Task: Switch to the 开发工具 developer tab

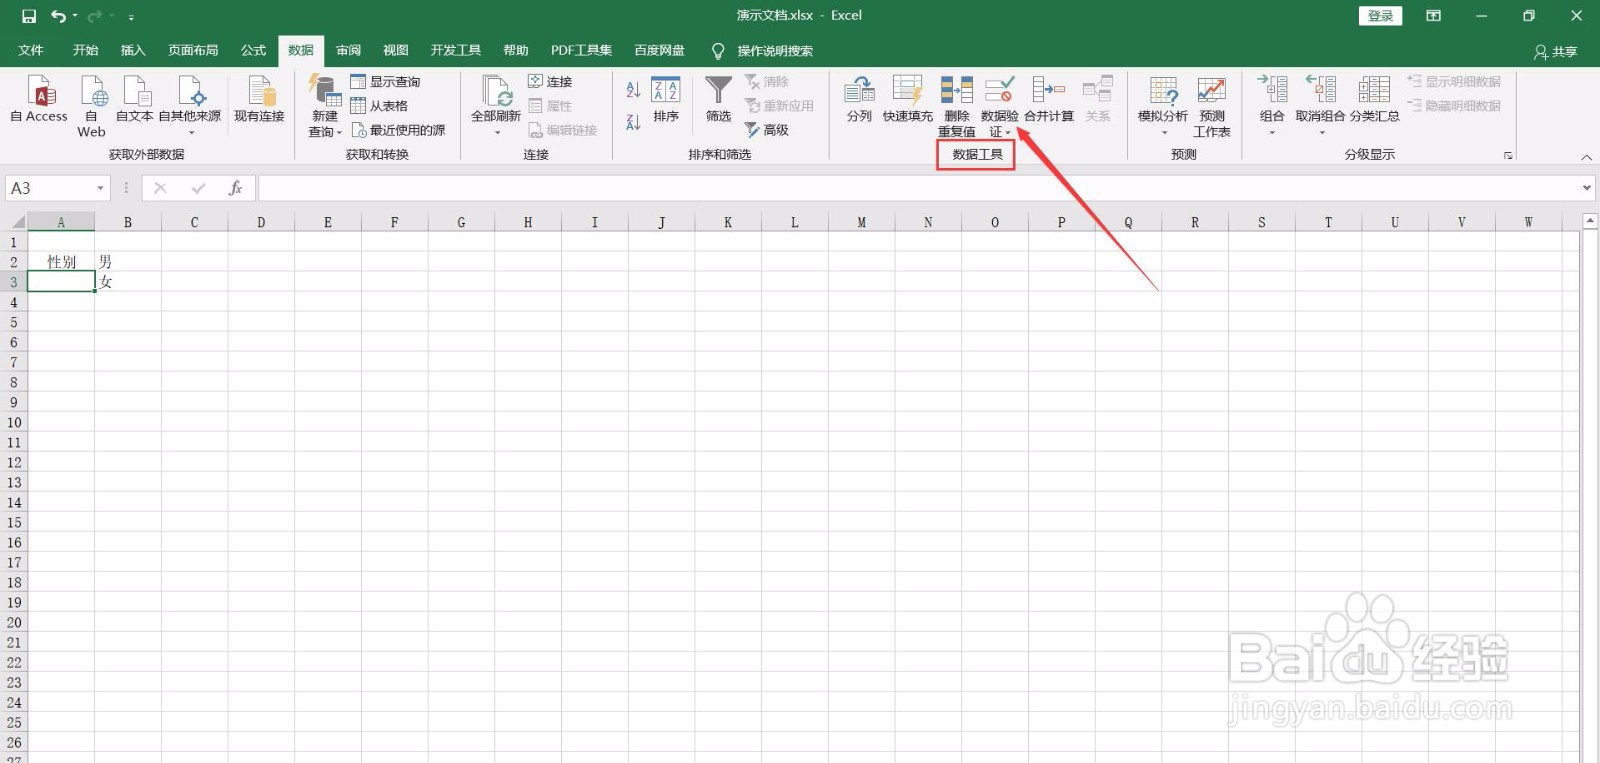Action: (456, 50)
